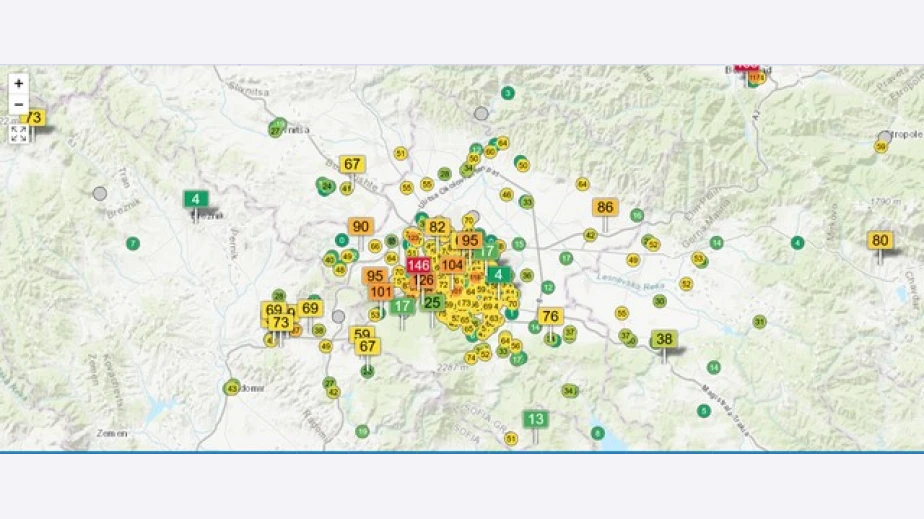Click the yellow 76 station flag

click(x=550, y=317)
